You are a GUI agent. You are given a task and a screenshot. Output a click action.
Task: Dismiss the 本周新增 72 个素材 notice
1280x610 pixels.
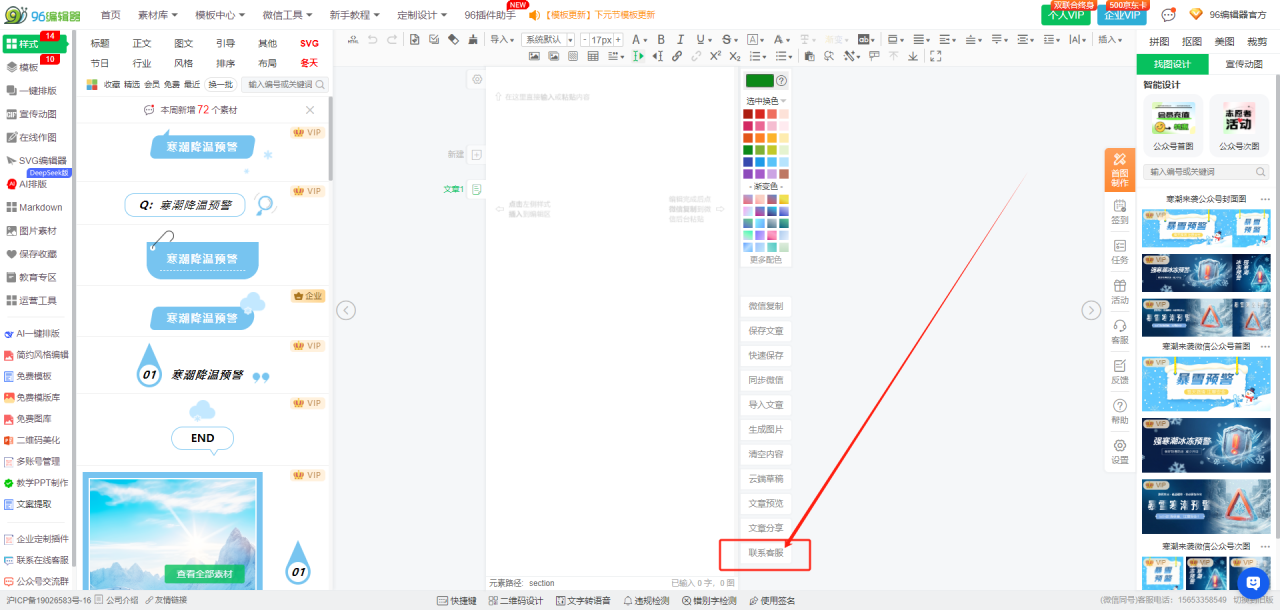(x=310, y=110)
